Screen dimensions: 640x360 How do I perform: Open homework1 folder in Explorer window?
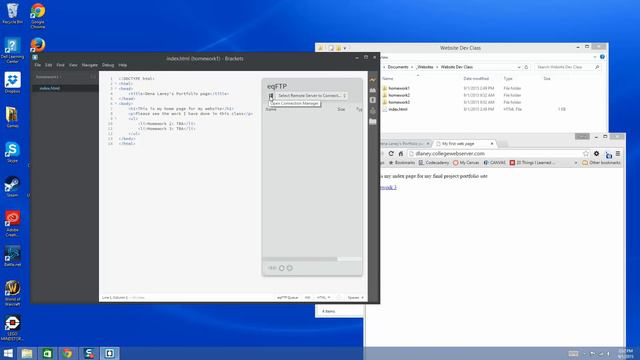tap(399, 88)
